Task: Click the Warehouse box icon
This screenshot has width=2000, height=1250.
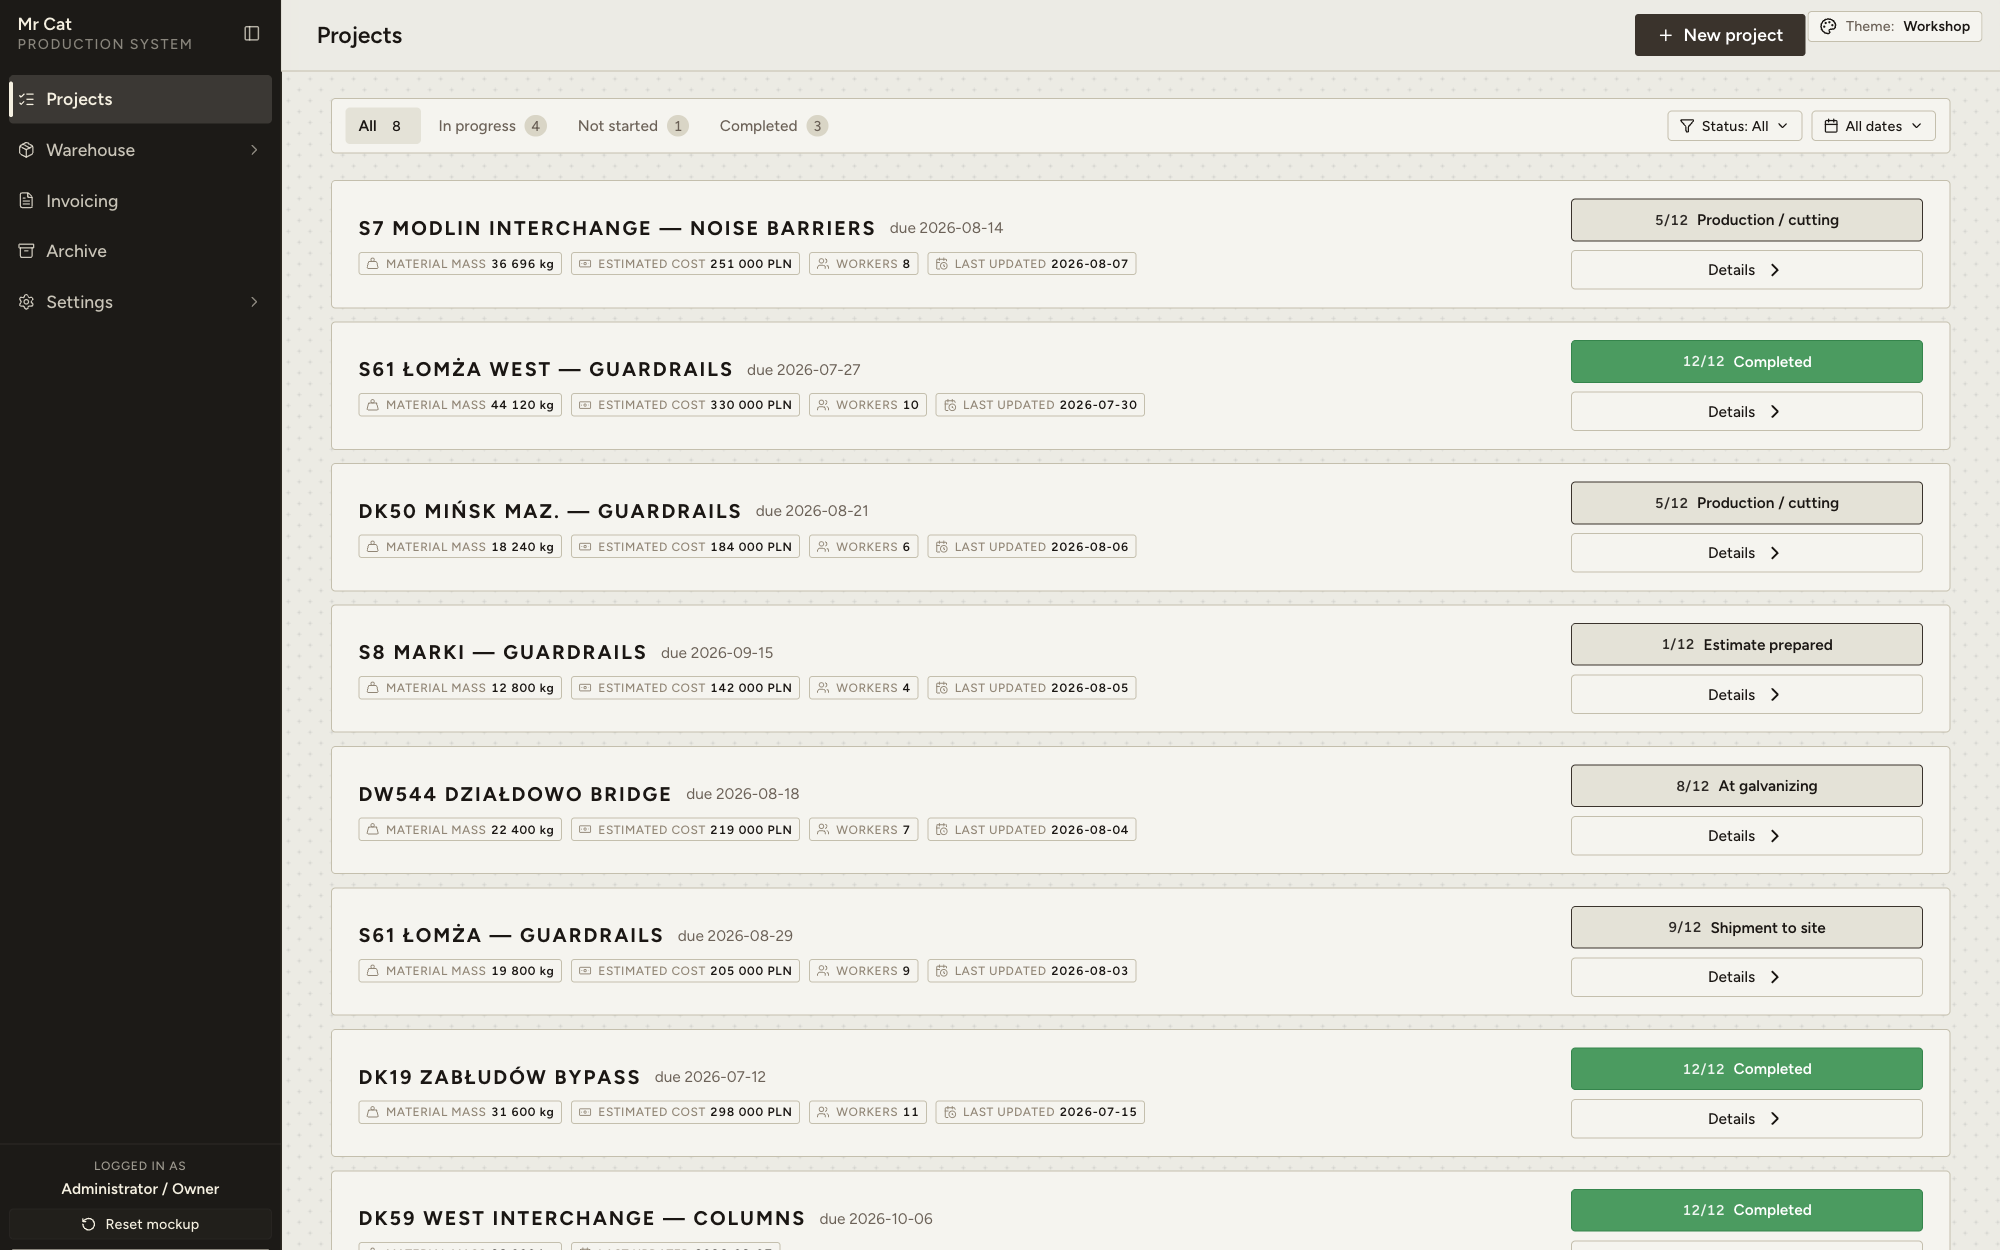Action: pos(27,150)
